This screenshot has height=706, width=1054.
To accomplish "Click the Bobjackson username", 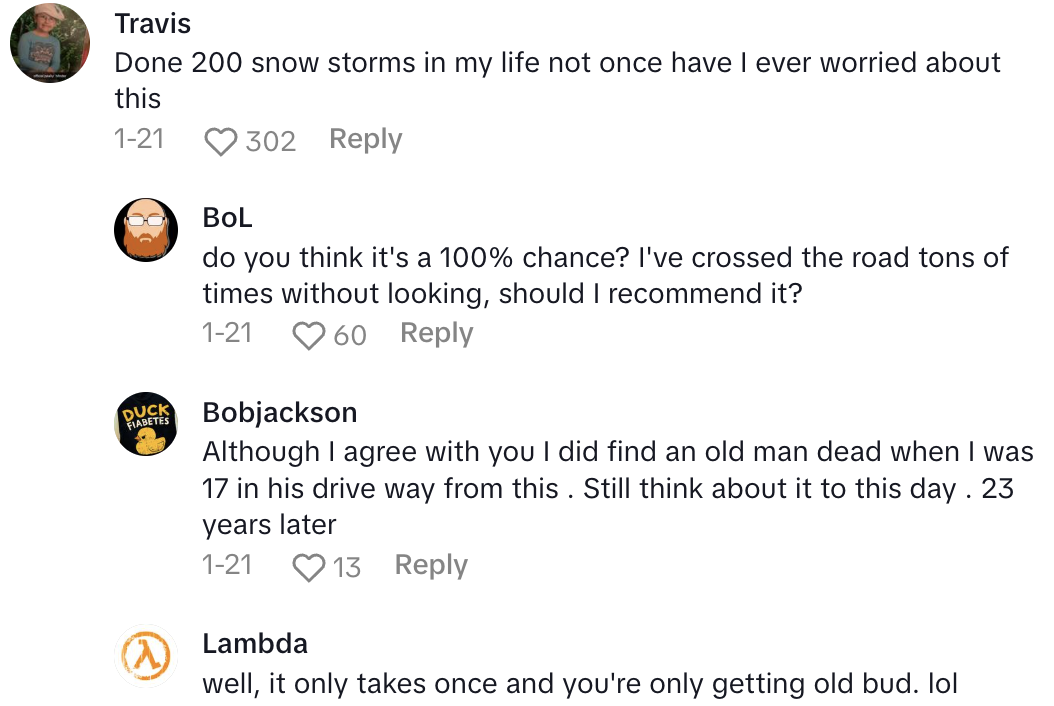I will pyautogui.click(x=279, y=412).
